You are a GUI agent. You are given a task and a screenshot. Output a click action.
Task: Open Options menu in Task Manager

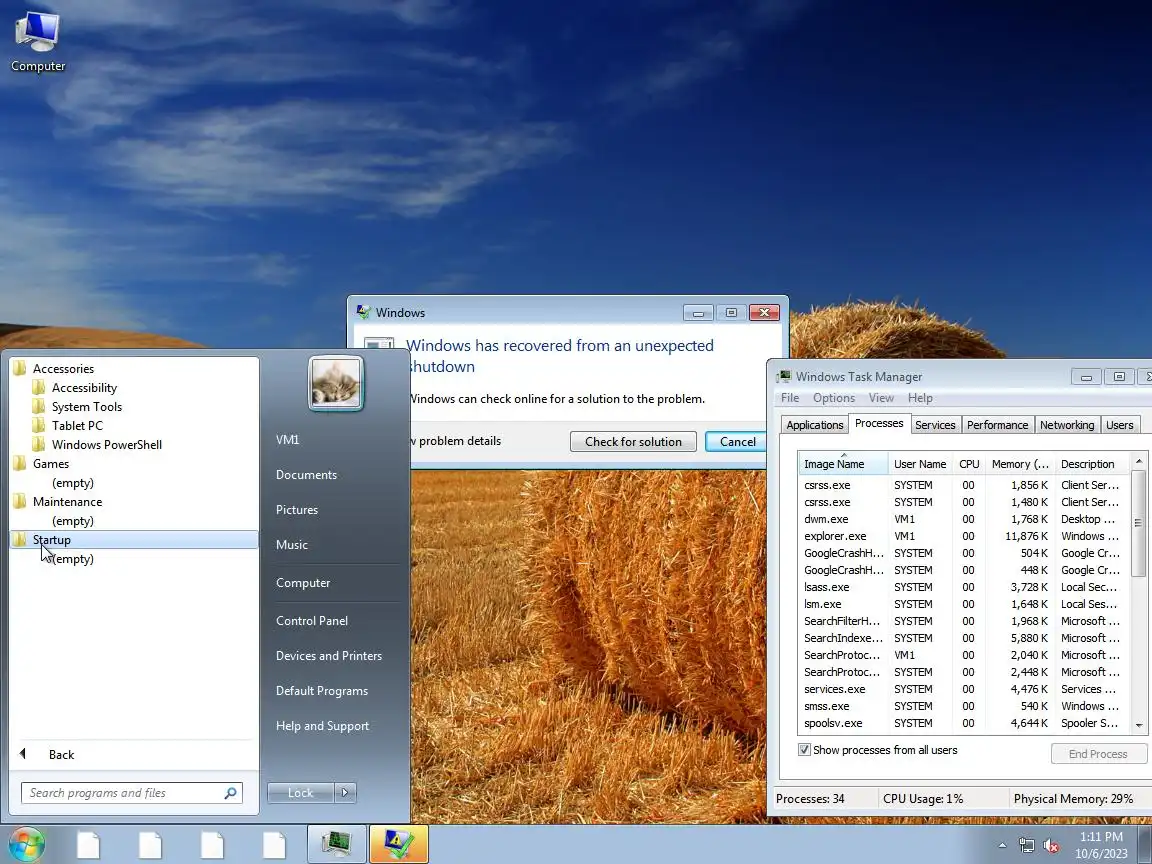click(x=834, y=397)
